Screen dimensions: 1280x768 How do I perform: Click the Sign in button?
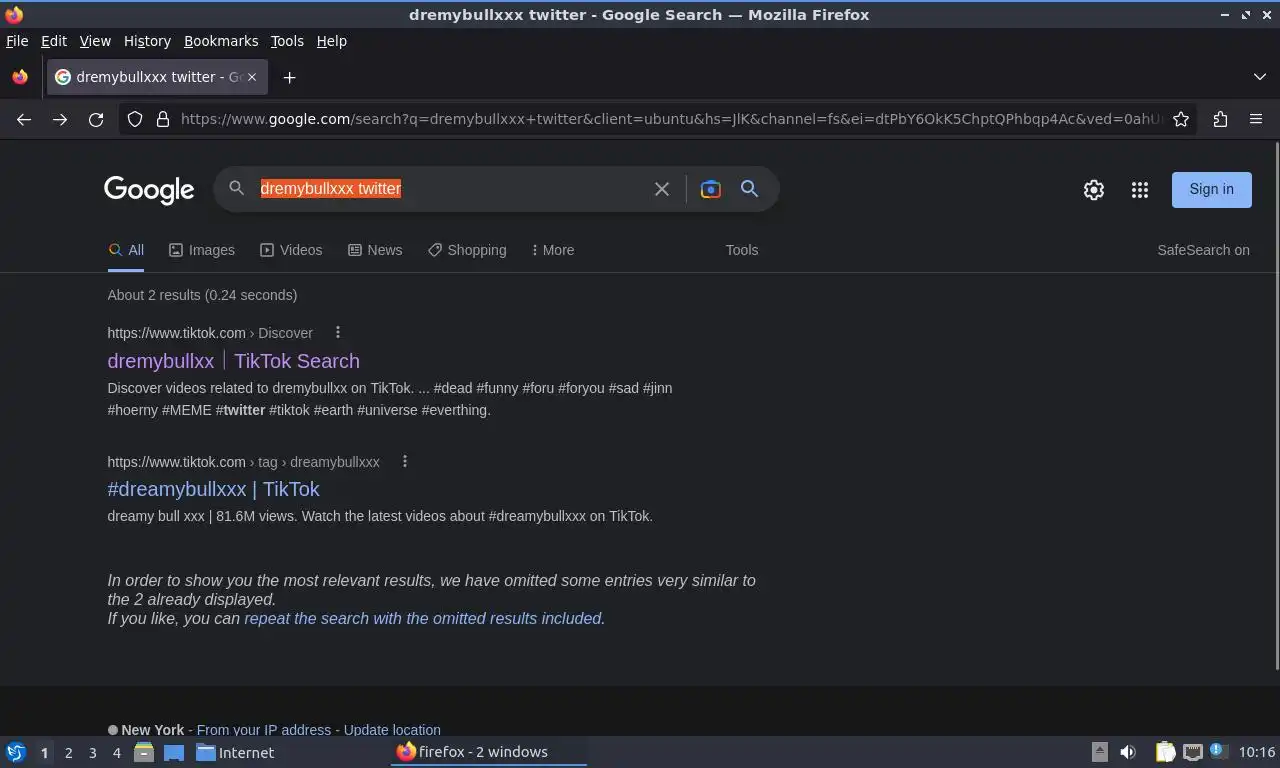click(x=1211, y=189)
